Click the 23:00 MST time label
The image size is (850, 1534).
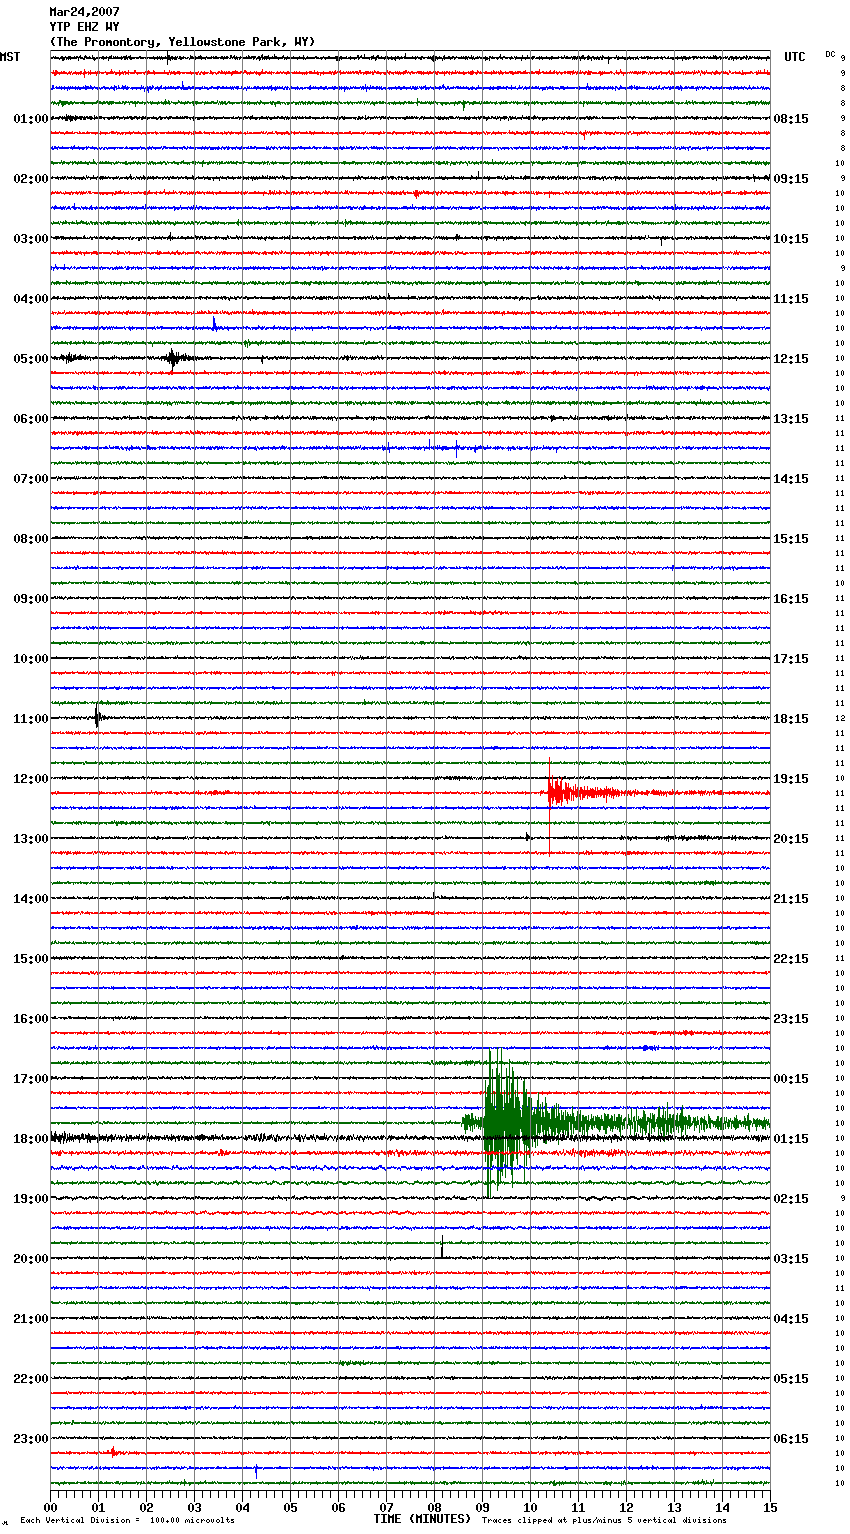click(x=31, y=1439)
